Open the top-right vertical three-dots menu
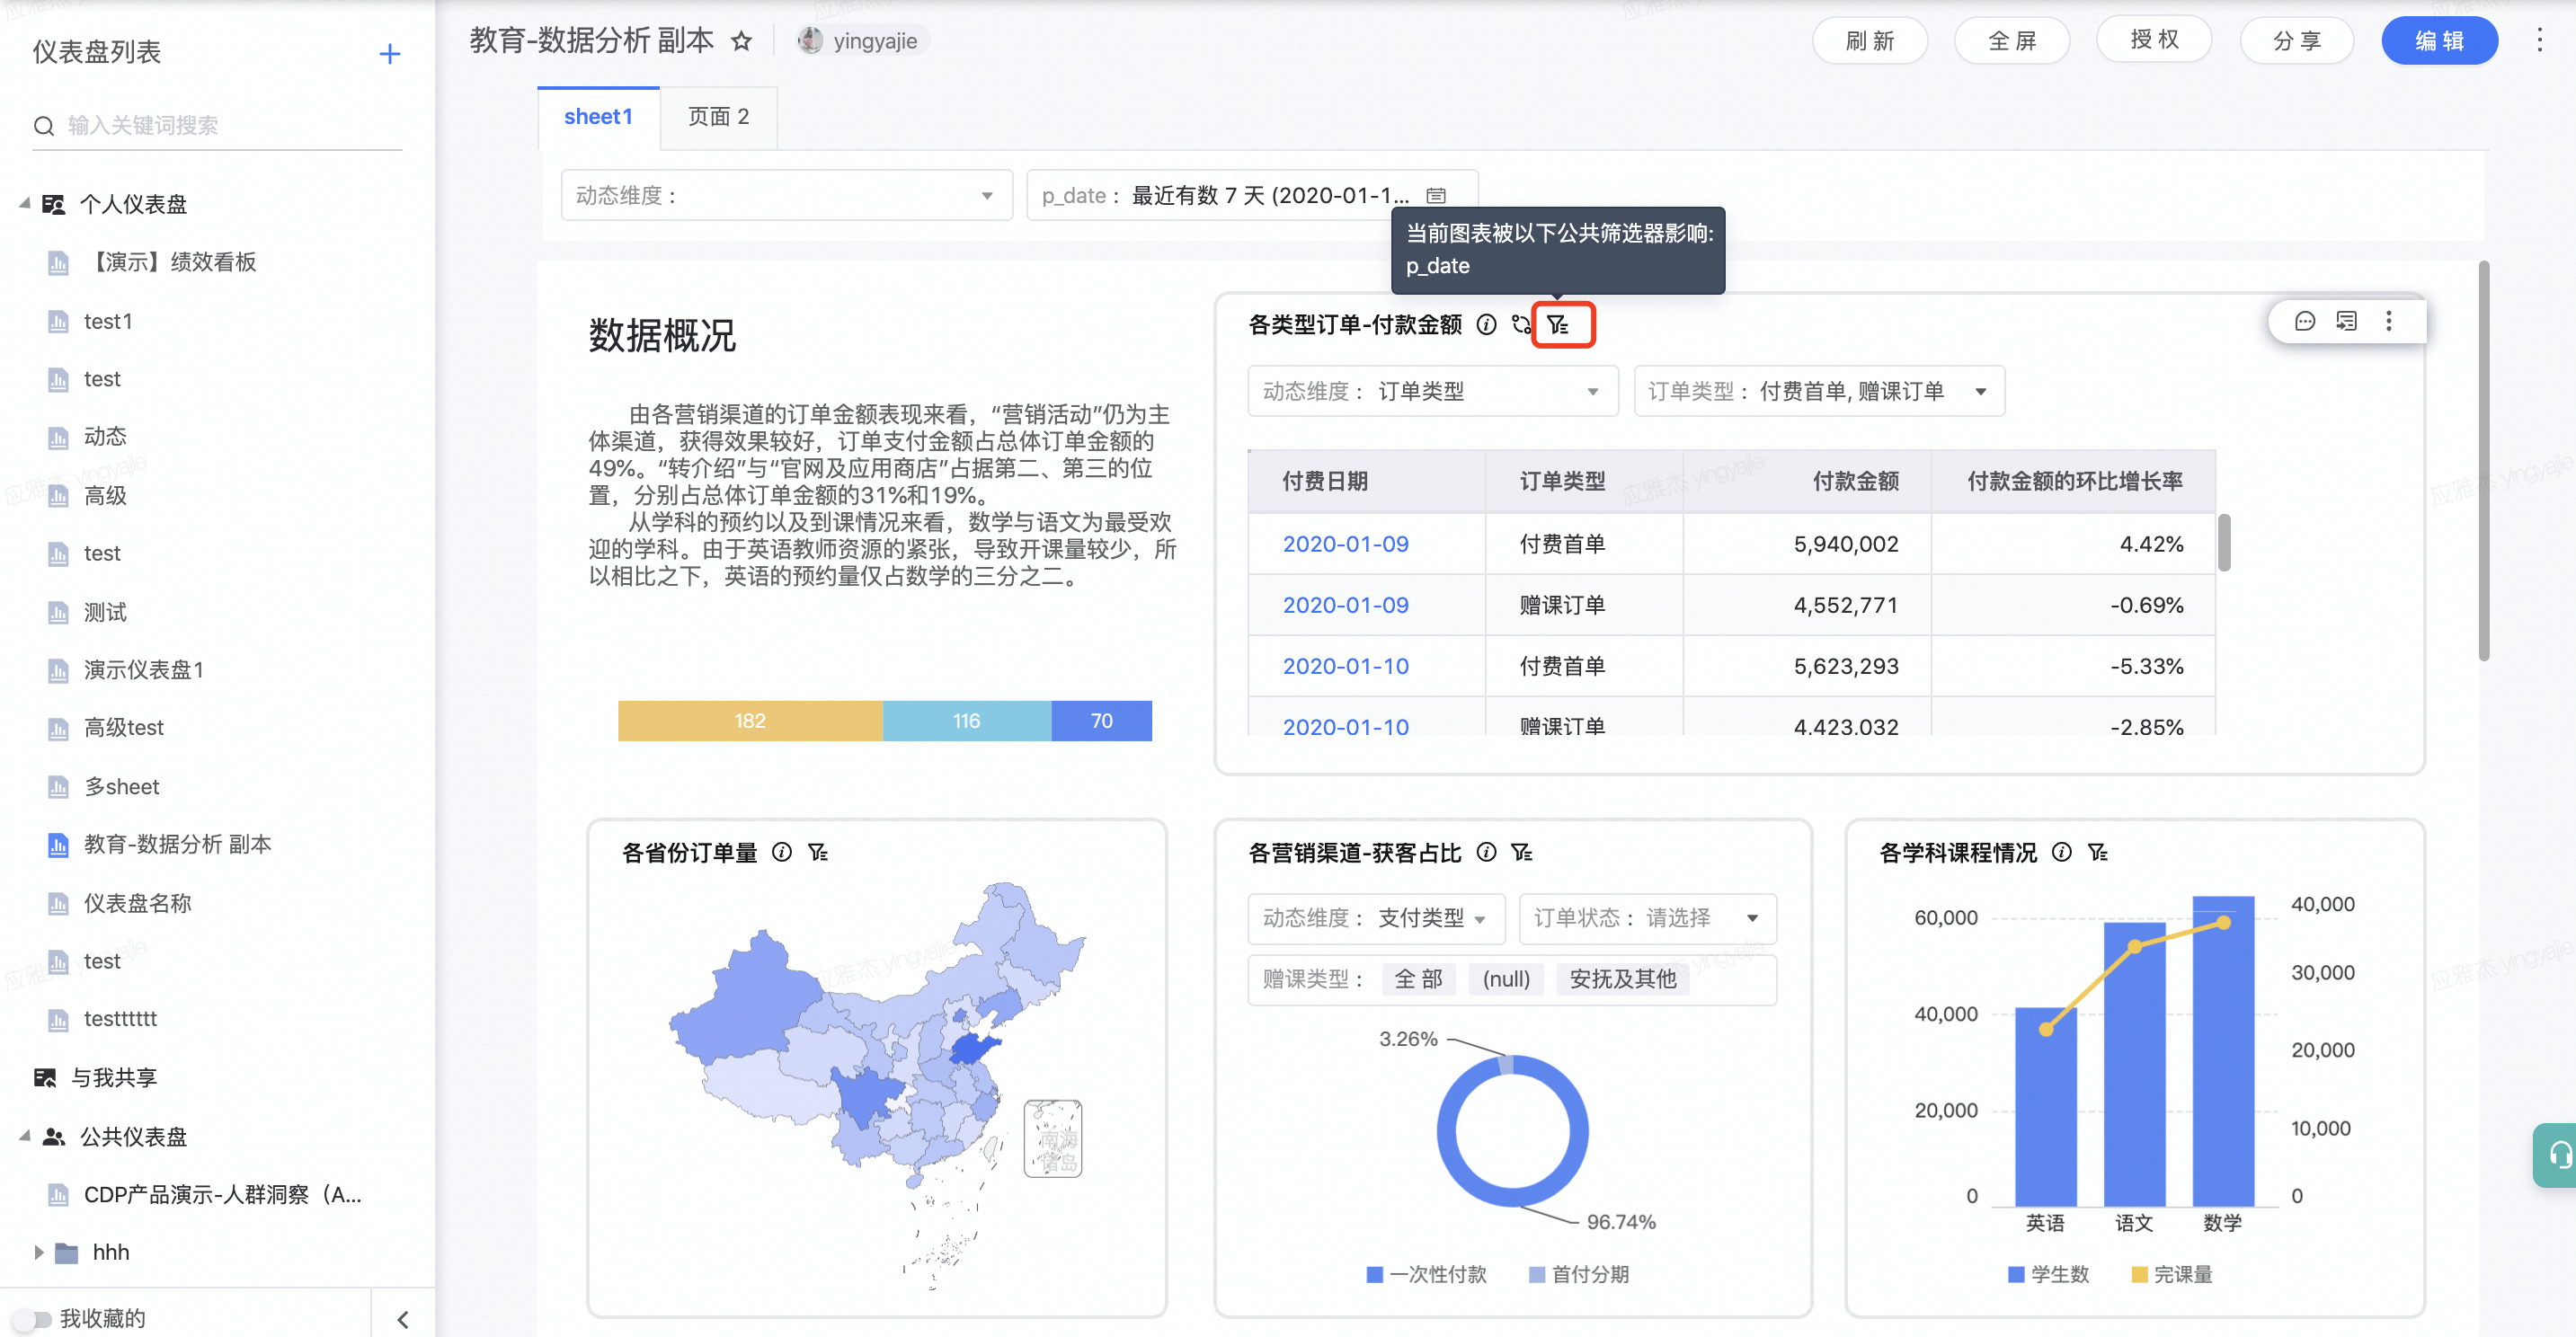The height and width of the screenshot is (1337, 2576). [2539, 41]
